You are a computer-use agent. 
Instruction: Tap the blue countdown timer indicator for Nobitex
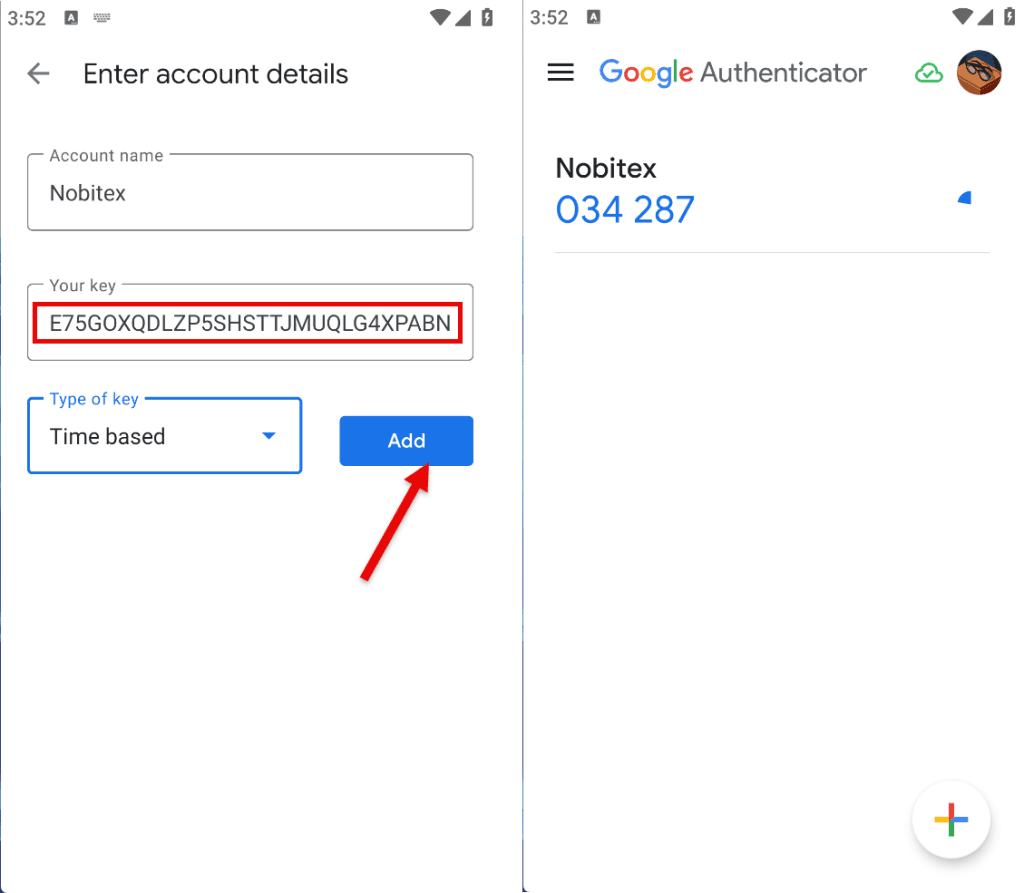[x=965, y=198]
